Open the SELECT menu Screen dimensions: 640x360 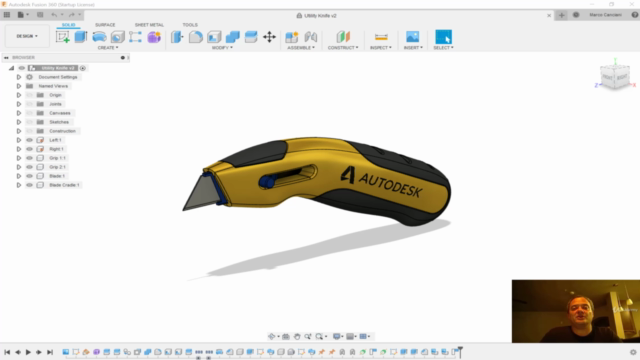(x=443, y=48)
